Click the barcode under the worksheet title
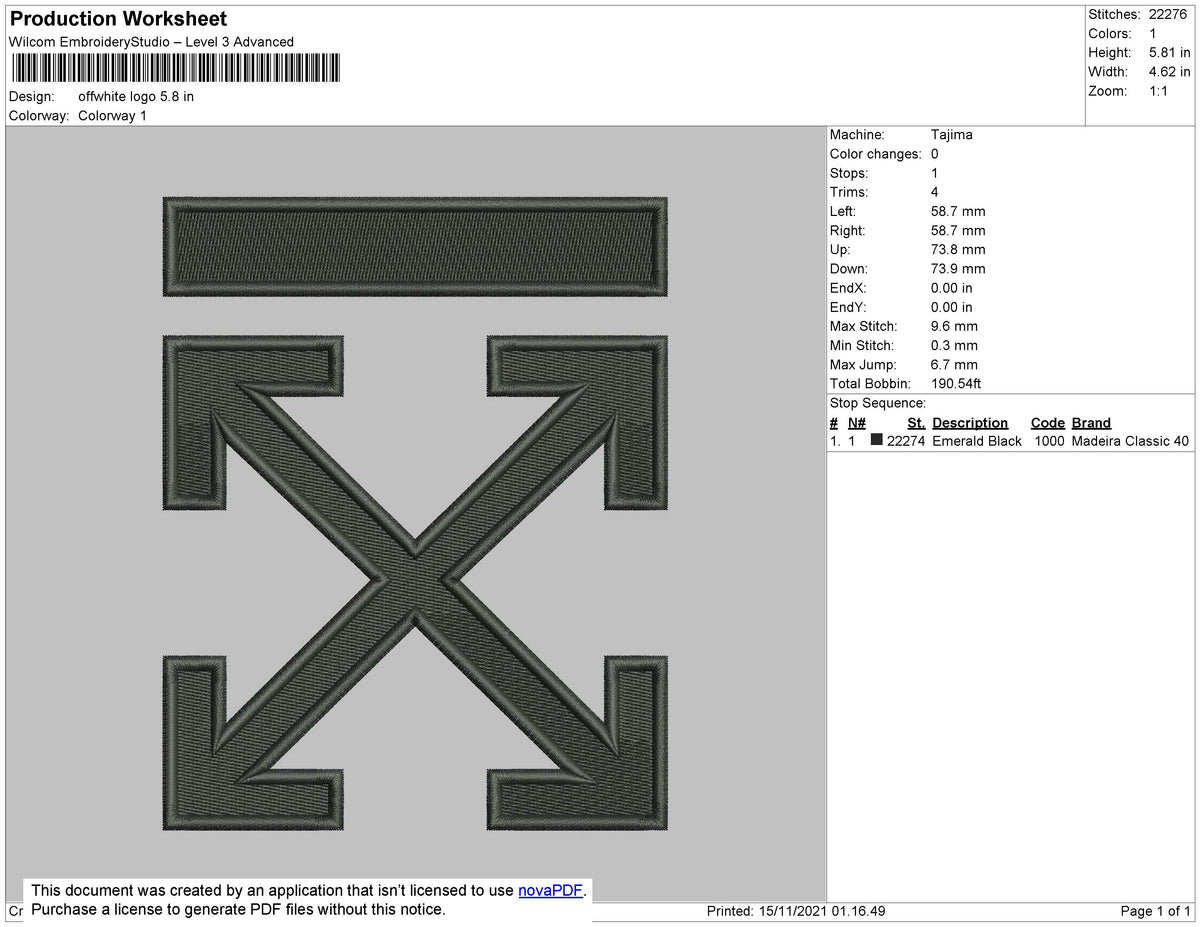The image size is (1200, 927). click(175, 68)
